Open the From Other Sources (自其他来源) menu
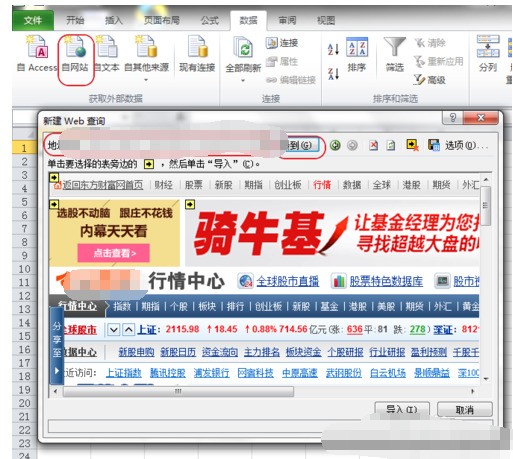 point(146,58)
